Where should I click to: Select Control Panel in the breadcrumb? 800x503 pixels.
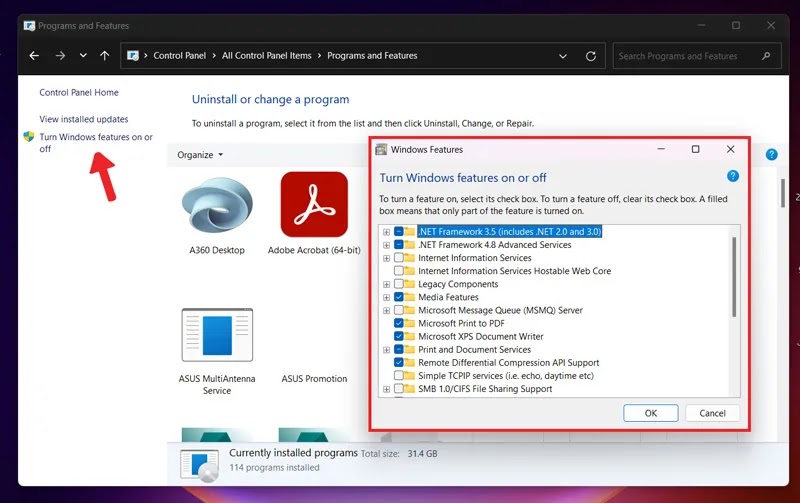coord(180,56)
